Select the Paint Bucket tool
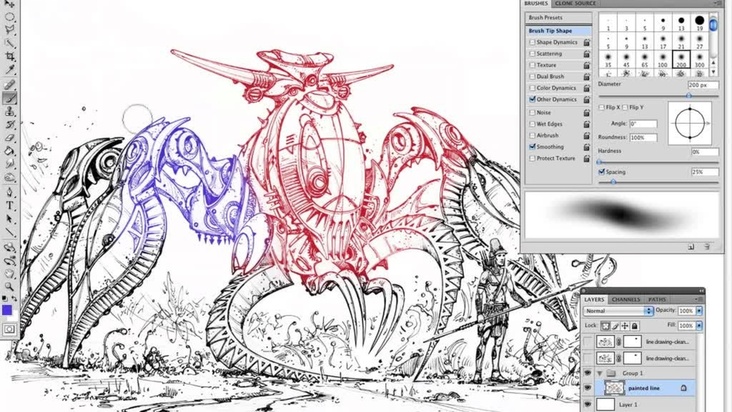732x412 pixels. [x=9, y=151]
